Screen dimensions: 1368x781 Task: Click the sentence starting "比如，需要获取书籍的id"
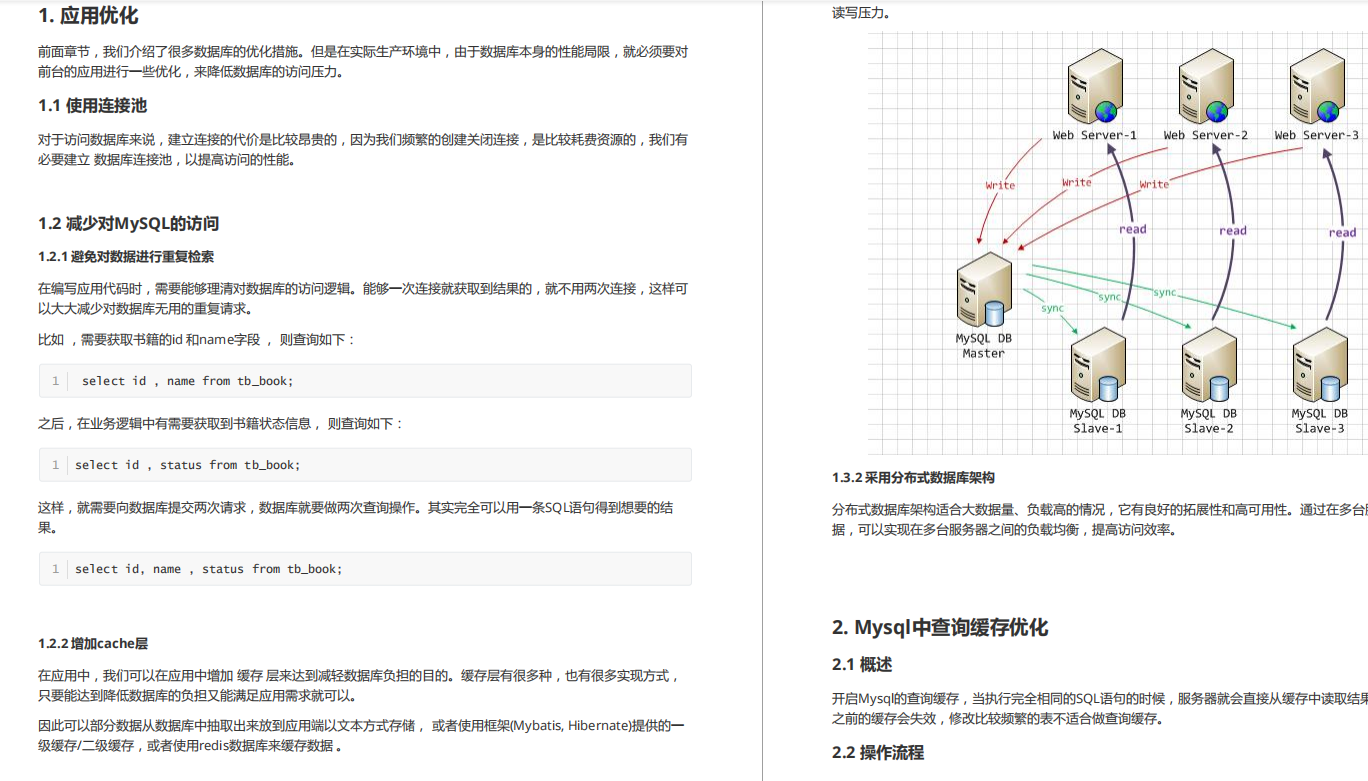197,340
